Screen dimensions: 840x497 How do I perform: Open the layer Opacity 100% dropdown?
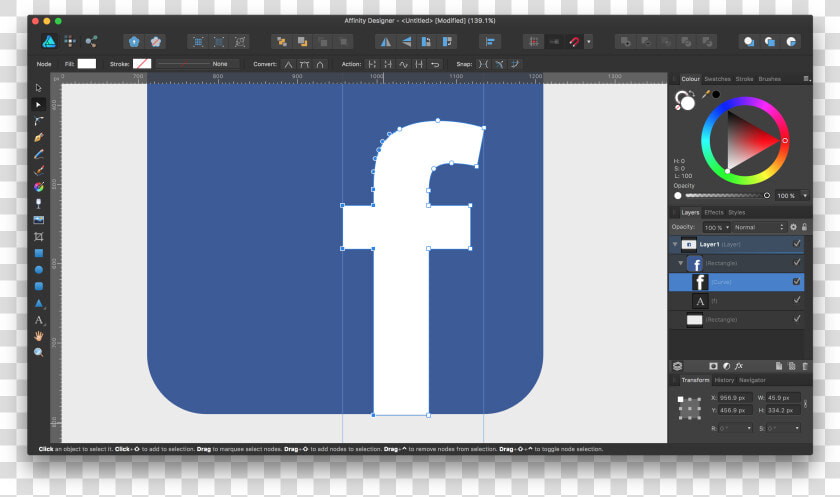point(717,228)
